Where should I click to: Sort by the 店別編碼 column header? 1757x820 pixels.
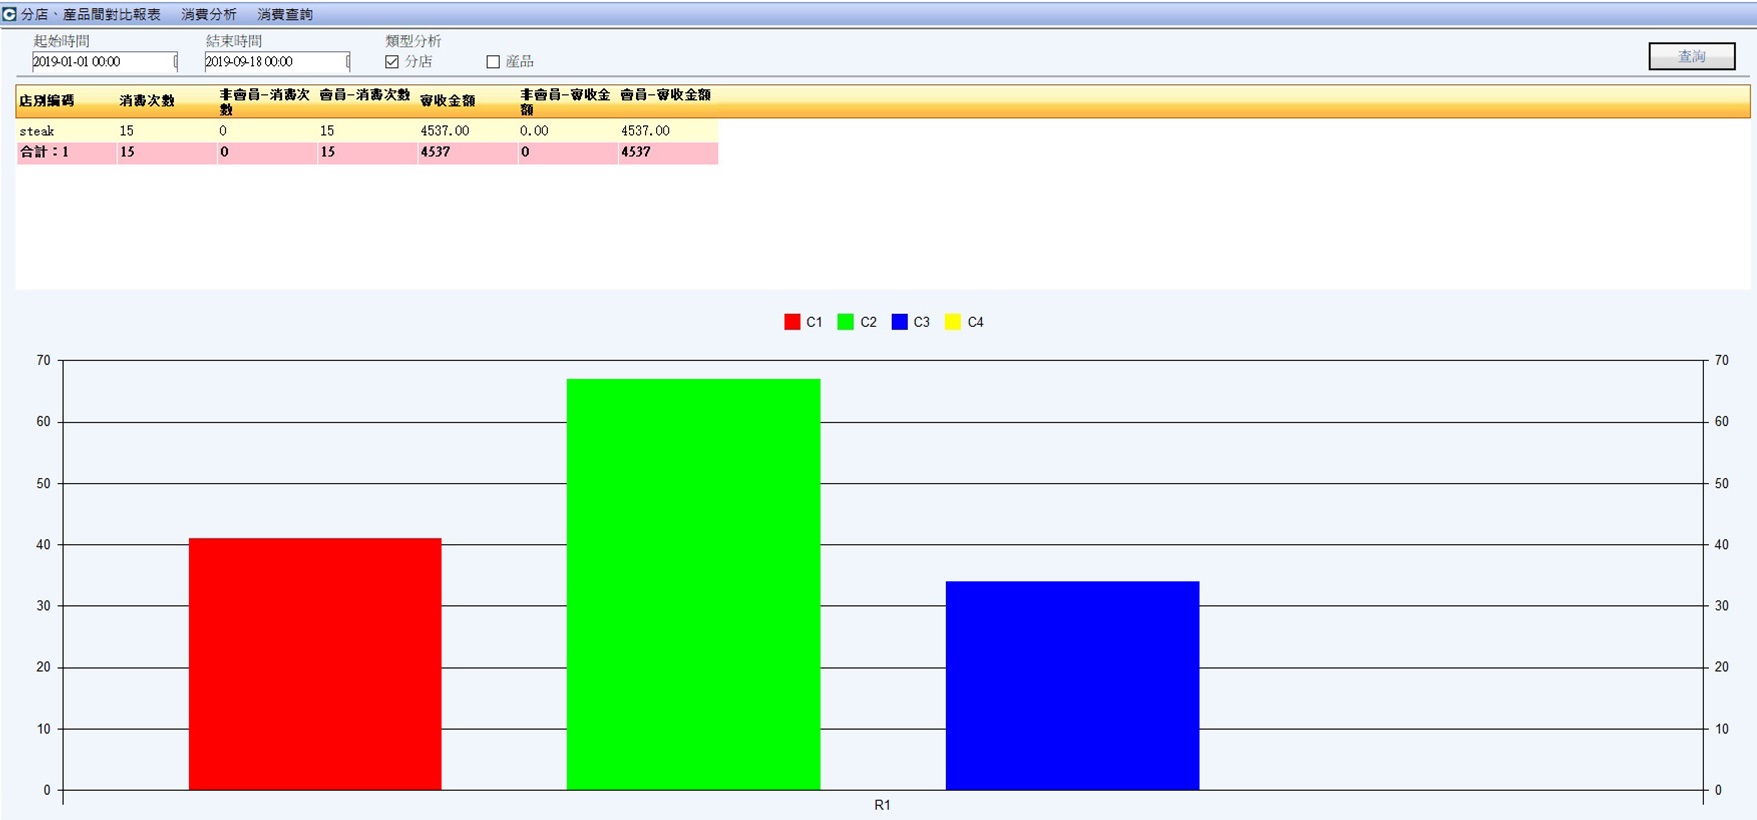47,101
